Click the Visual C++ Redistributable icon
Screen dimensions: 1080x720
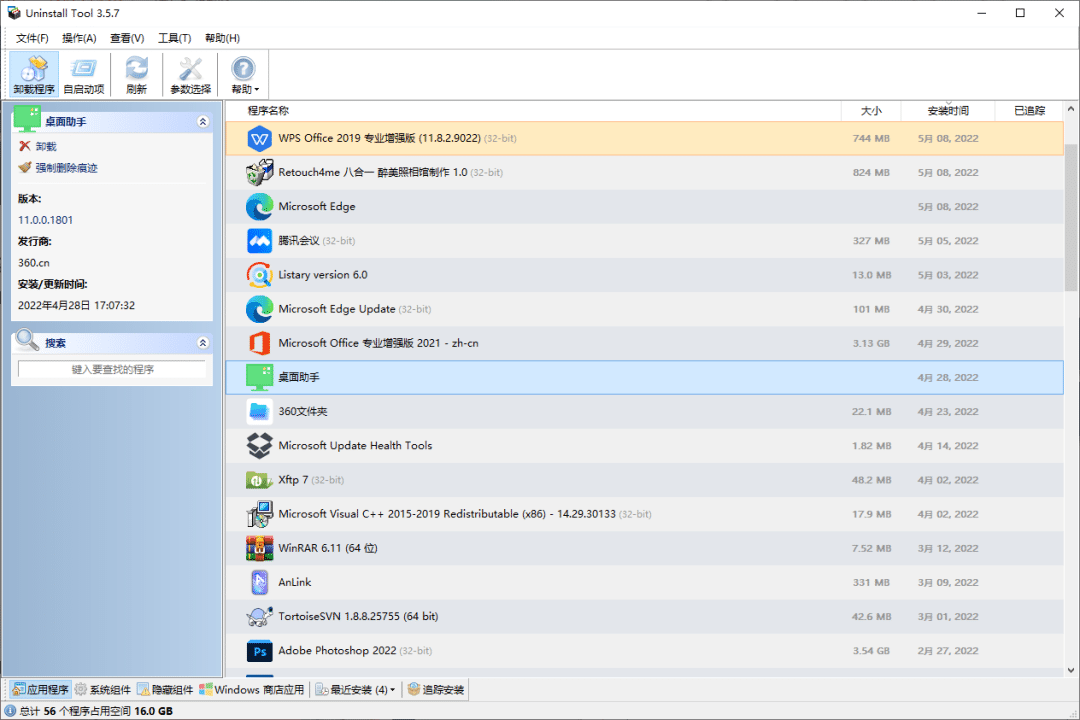[259, 514]
